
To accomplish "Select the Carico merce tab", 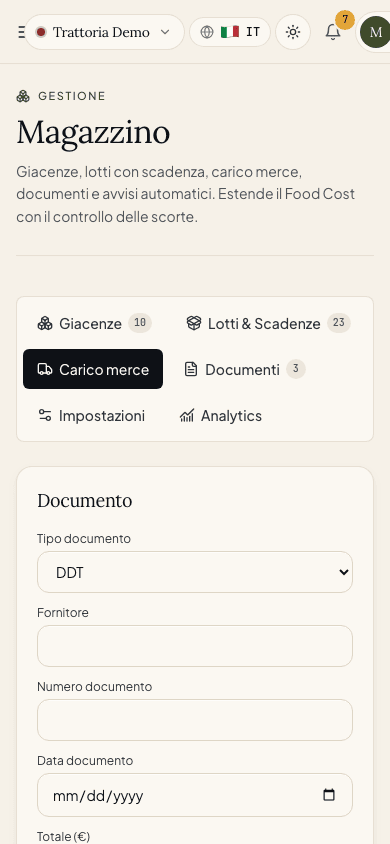I will (x=93, y=369).
